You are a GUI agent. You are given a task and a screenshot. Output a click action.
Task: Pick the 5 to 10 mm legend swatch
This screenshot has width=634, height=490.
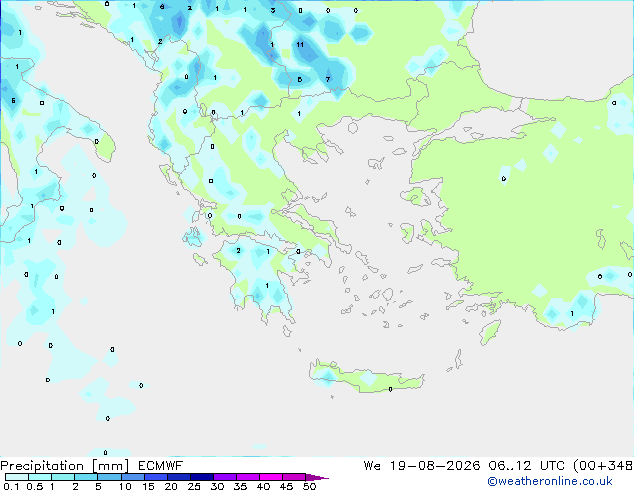[110, 477]
